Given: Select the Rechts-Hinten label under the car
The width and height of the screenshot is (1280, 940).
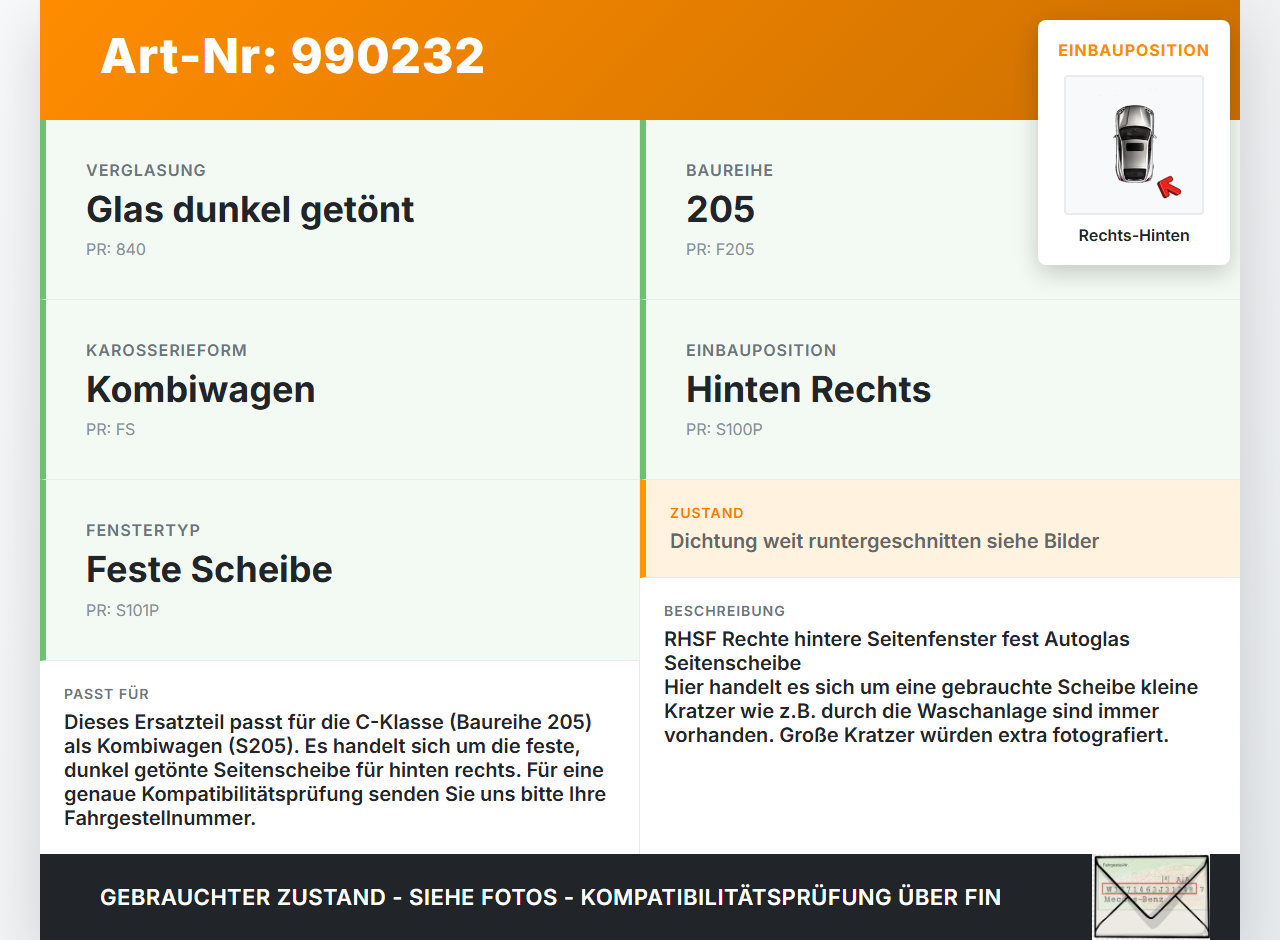Looking at the screenshot, I should click(x=1133, y=235).
